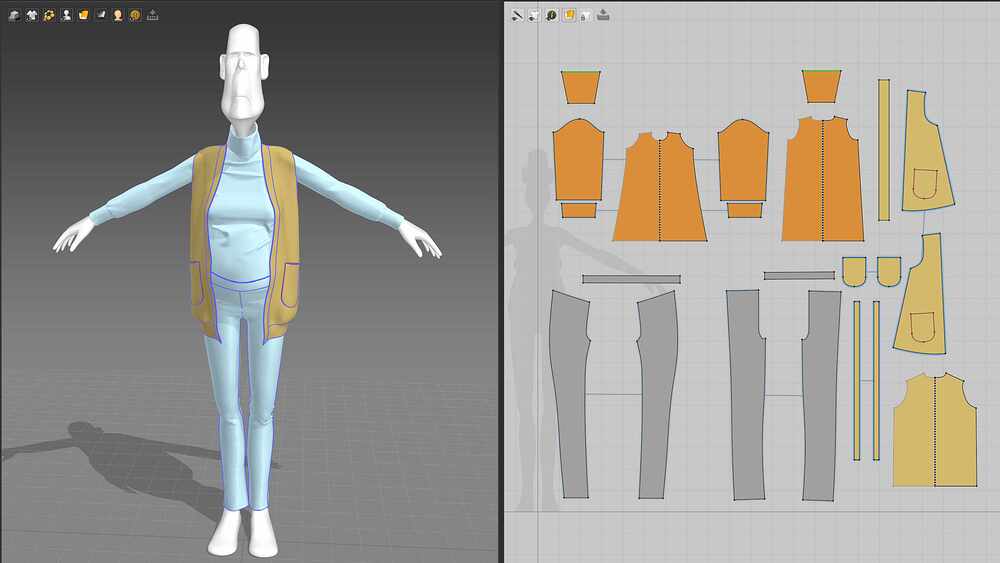The height and width of the screenshot is (563, 1000).
Task: Select the top-right orange collar pattern piece
Action: click(x=821, y=87)
